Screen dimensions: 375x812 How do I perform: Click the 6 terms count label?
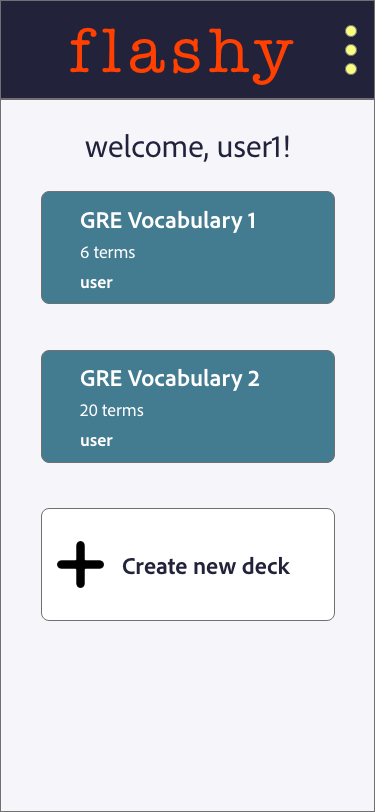coord(108,253)
